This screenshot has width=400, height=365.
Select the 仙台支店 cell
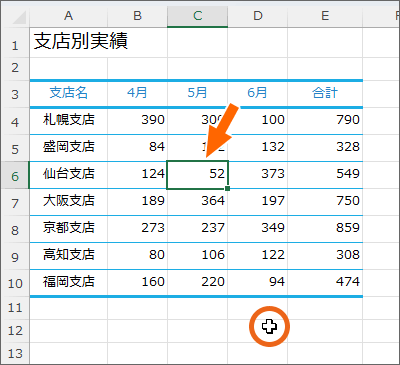tap(69, 175)
